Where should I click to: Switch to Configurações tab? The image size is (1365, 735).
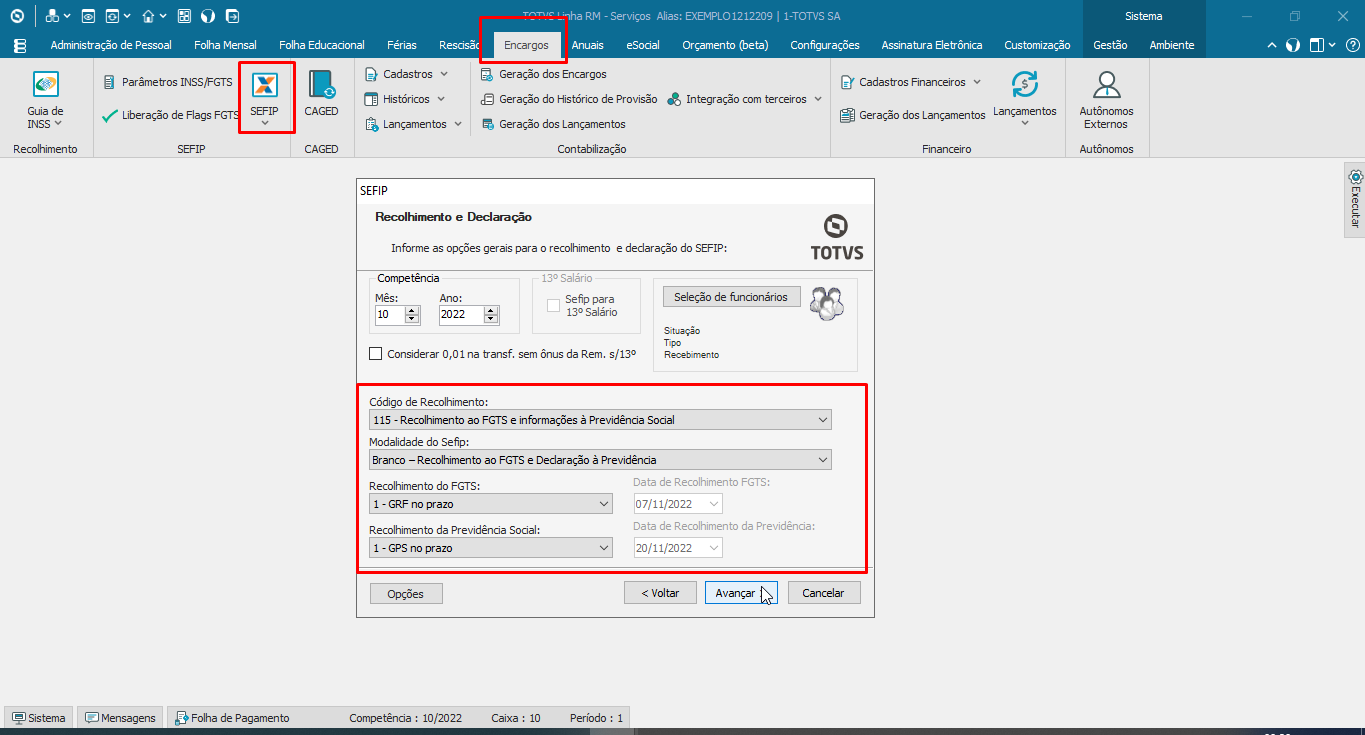pyautogui.click(x=825, y=45)
